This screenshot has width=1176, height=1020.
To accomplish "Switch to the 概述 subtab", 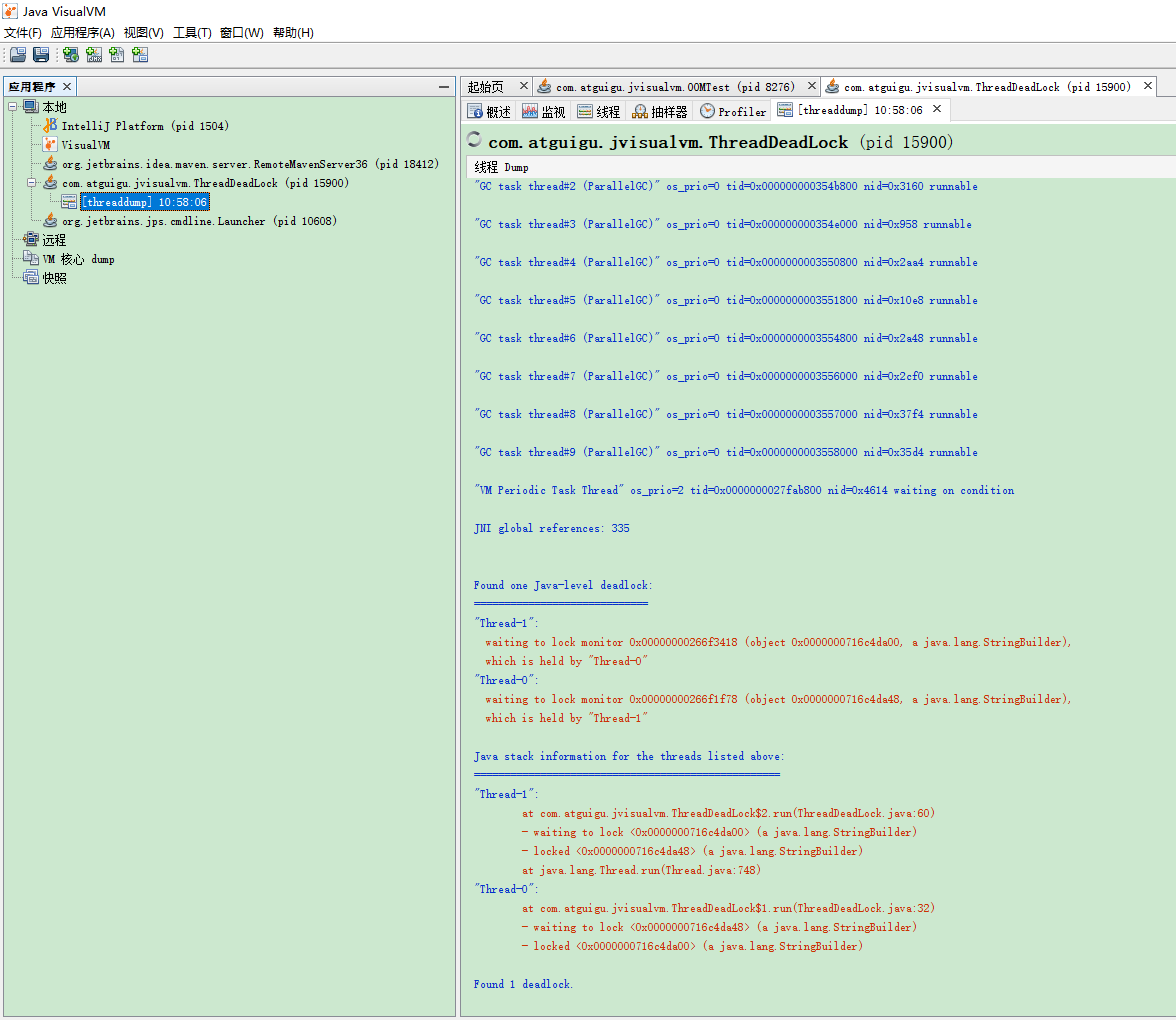I will tap(490, 112).
